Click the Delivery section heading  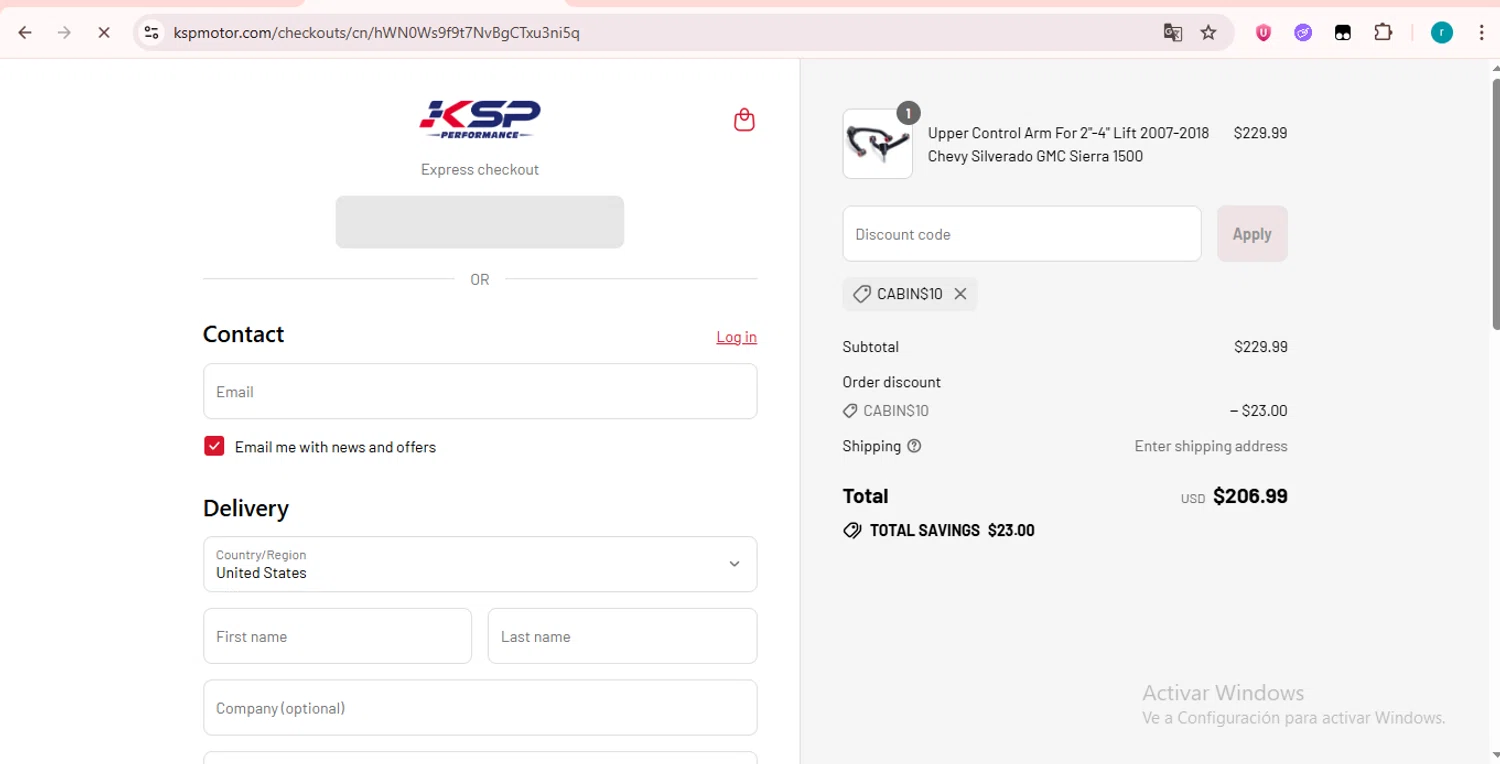click(x=246, y=508)
